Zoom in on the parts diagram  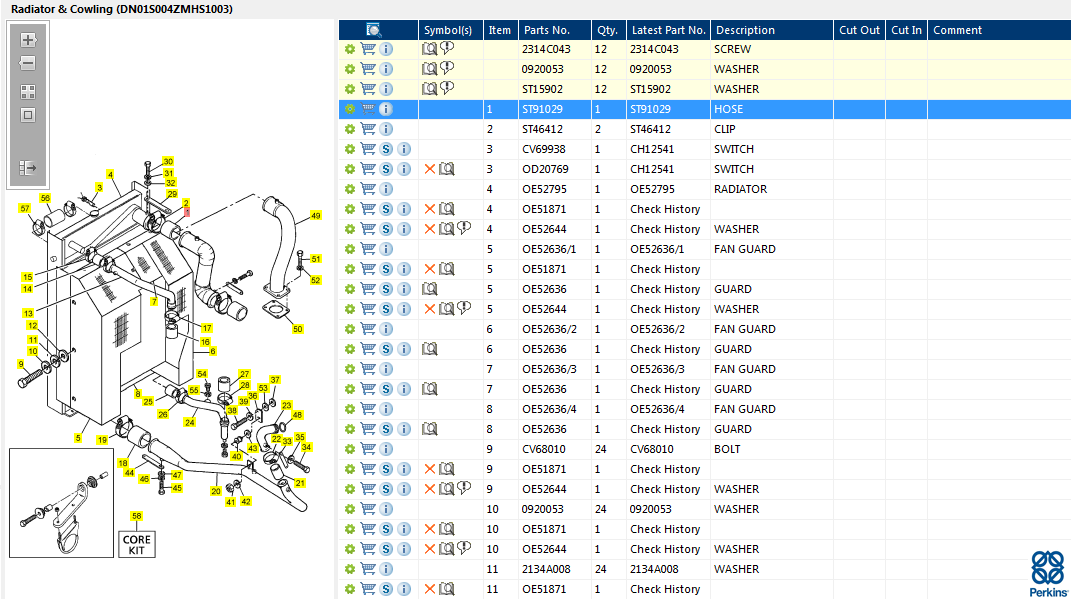pos(28,40)
